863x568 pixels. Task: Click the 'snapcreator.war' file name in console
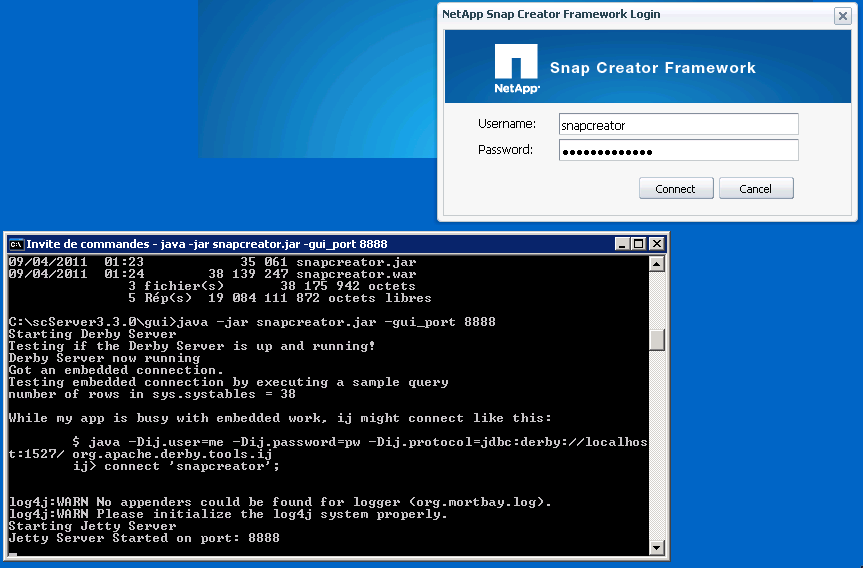(x=356, y=274)
